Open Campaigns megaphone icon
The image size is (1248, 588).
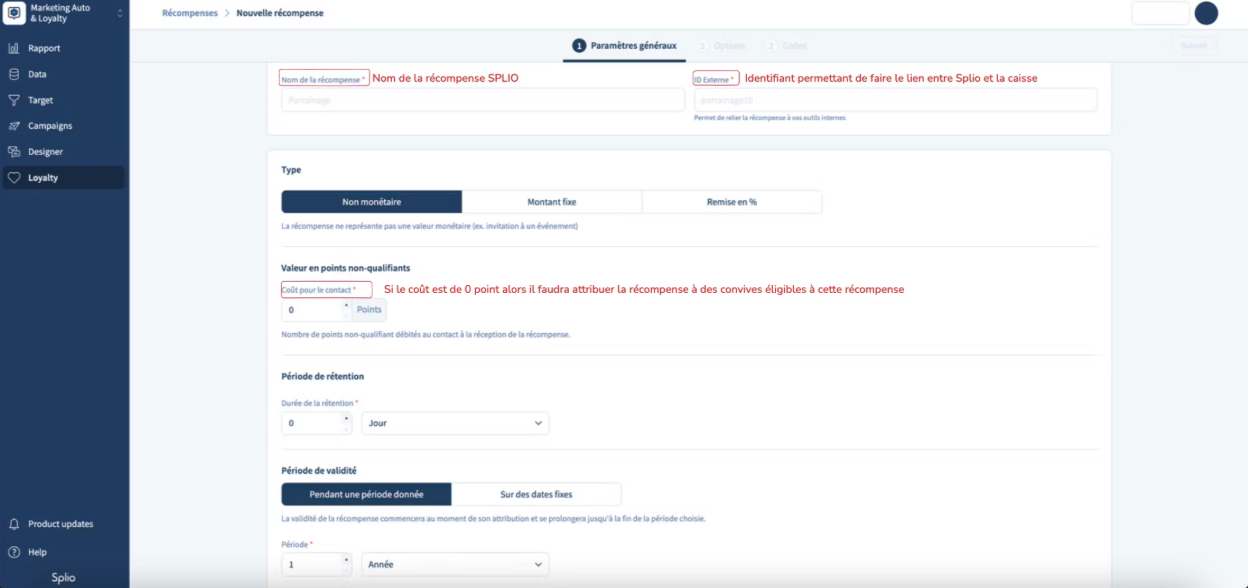tap(14, 126)
